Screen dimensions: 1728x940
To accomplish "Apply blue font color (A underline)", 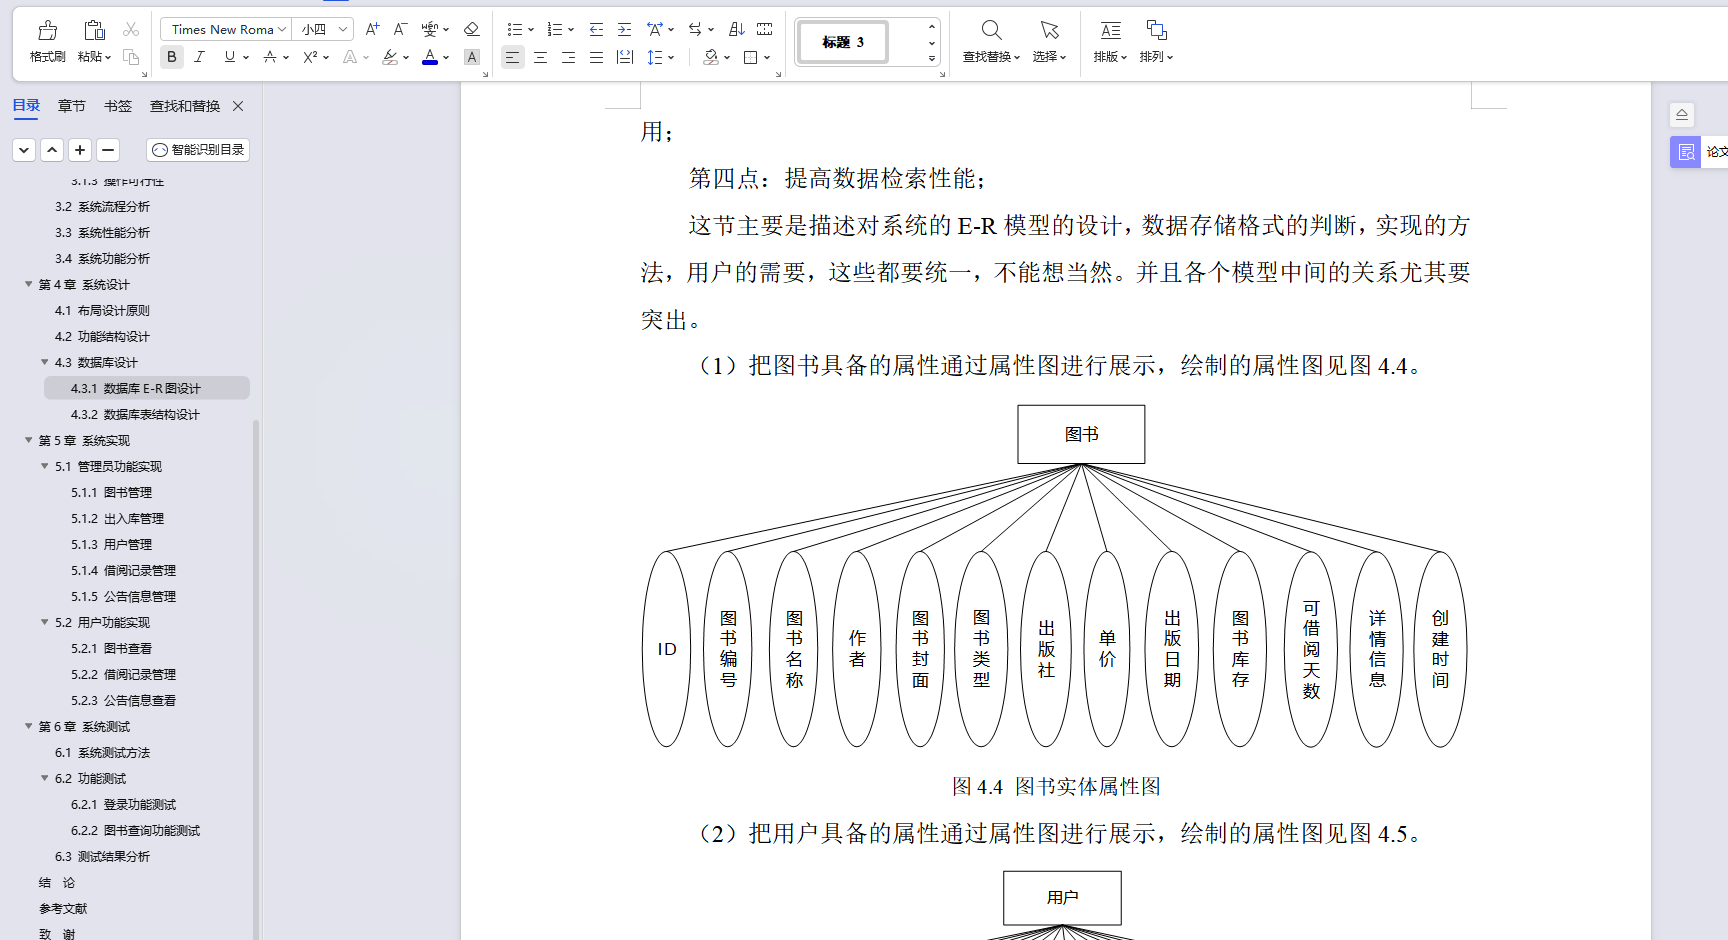I will click(x=430, y=57).
